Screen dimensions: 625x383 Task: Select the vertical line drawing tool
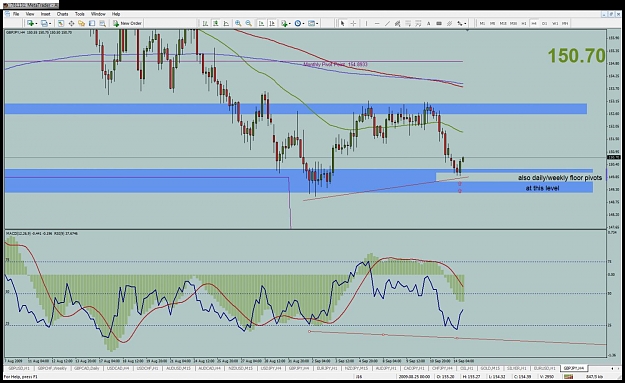[366, 24]
